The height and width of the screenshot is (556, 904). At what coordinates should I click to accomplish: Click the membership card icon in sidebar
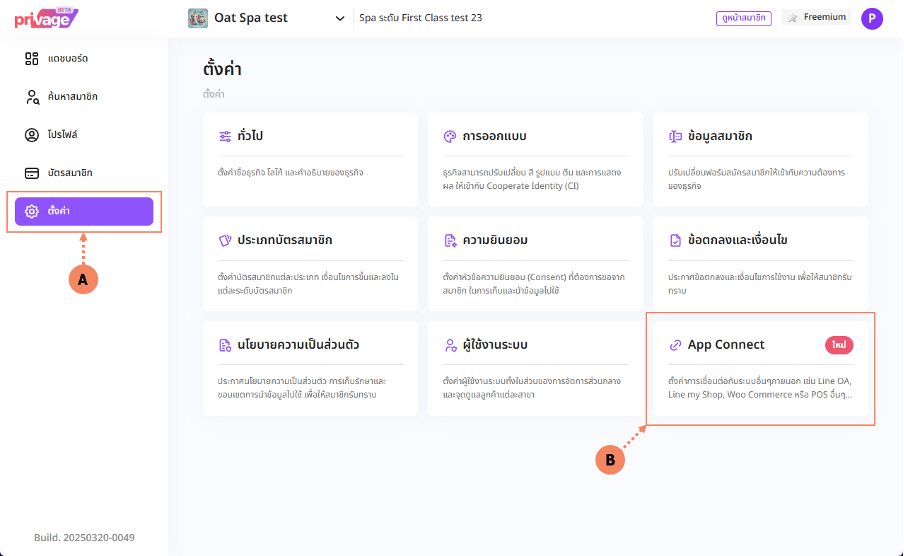point(32,172)
